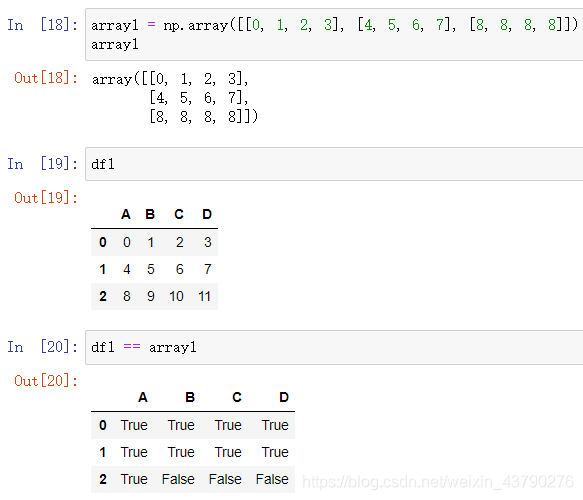The width and height of the screenshot is (583, 500).
Task: Click True in row 1 column B of Out[20]
Action: (x=181, y=452)
